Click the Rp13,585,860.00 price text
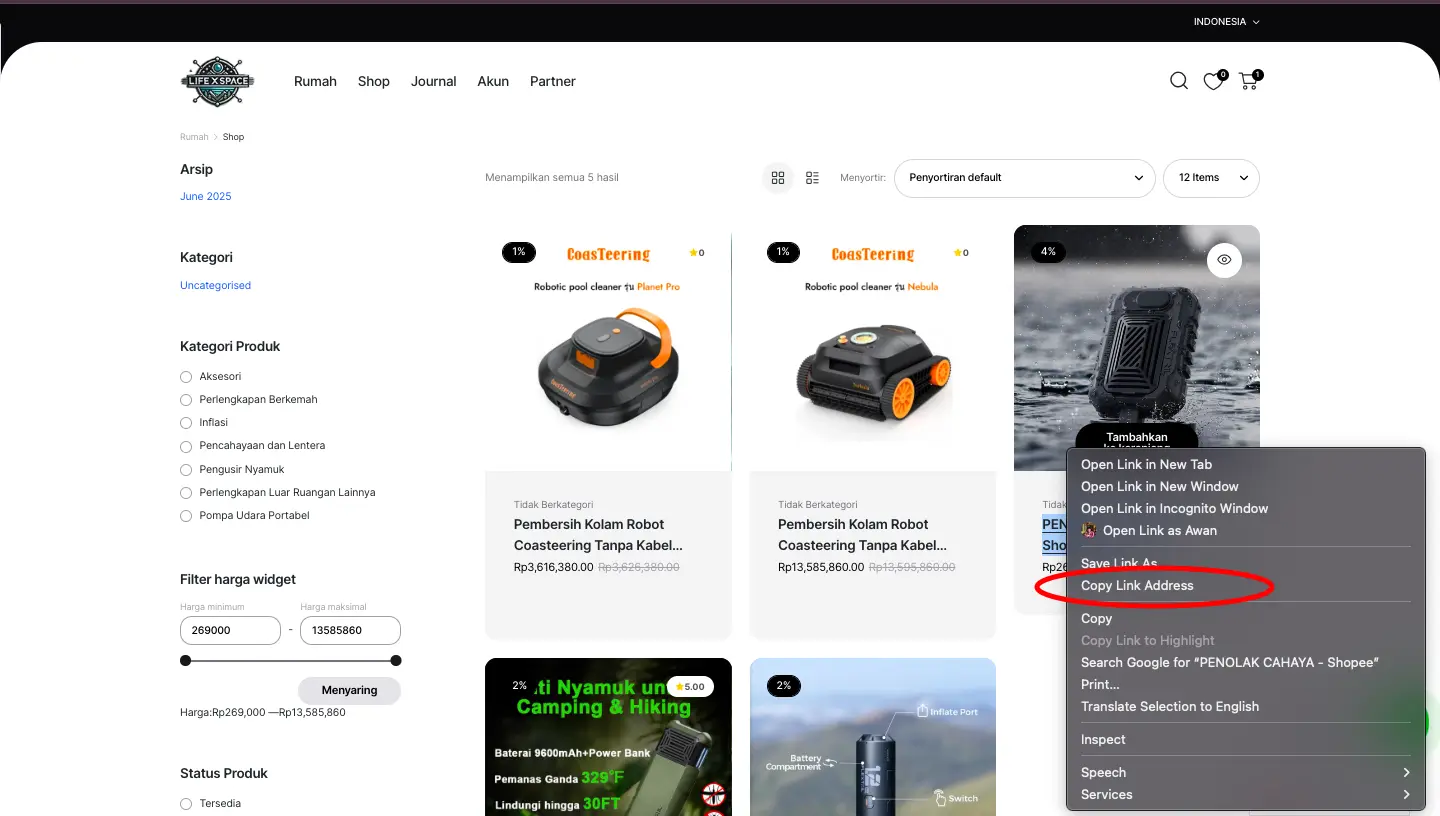Screen dimensions: 1440x816 pyautogui.click(x=821, y=567)
